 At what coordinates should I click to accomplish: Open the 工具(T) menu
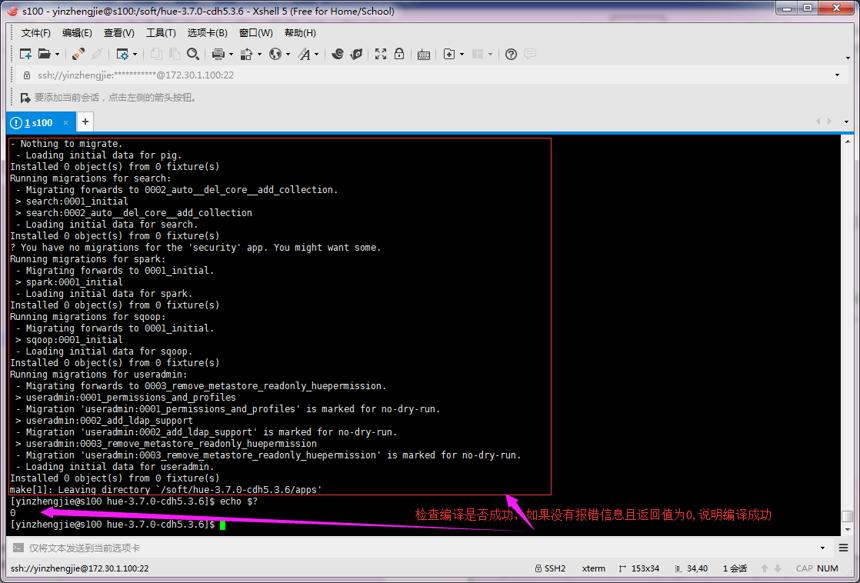coord(161,33)
